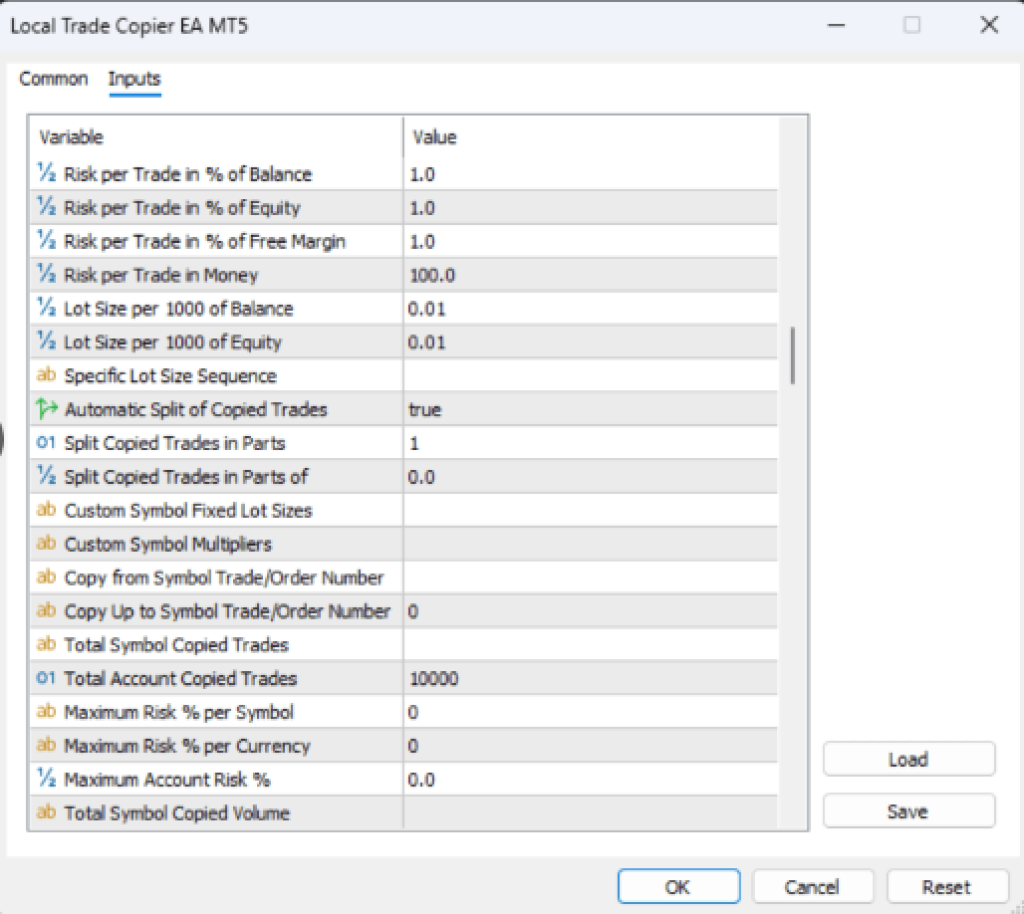The width and height of the screenshot is (1024, 914).
Task: Click the ab icon beside Total Symbol Copied Trades
Action: pyautogui.click(x=46, y=644)
